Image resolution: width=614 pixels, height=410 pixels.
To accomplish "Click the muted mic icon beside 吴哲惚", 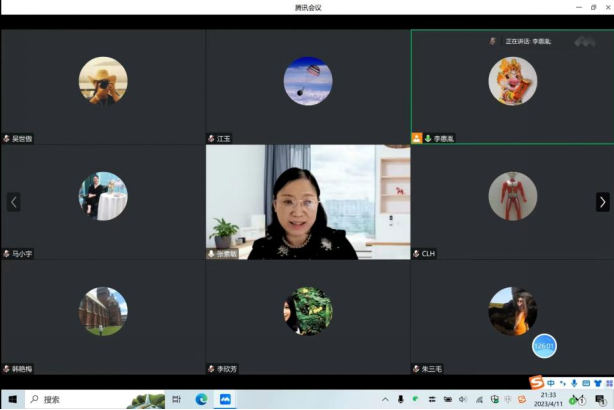I will (7, 139).
